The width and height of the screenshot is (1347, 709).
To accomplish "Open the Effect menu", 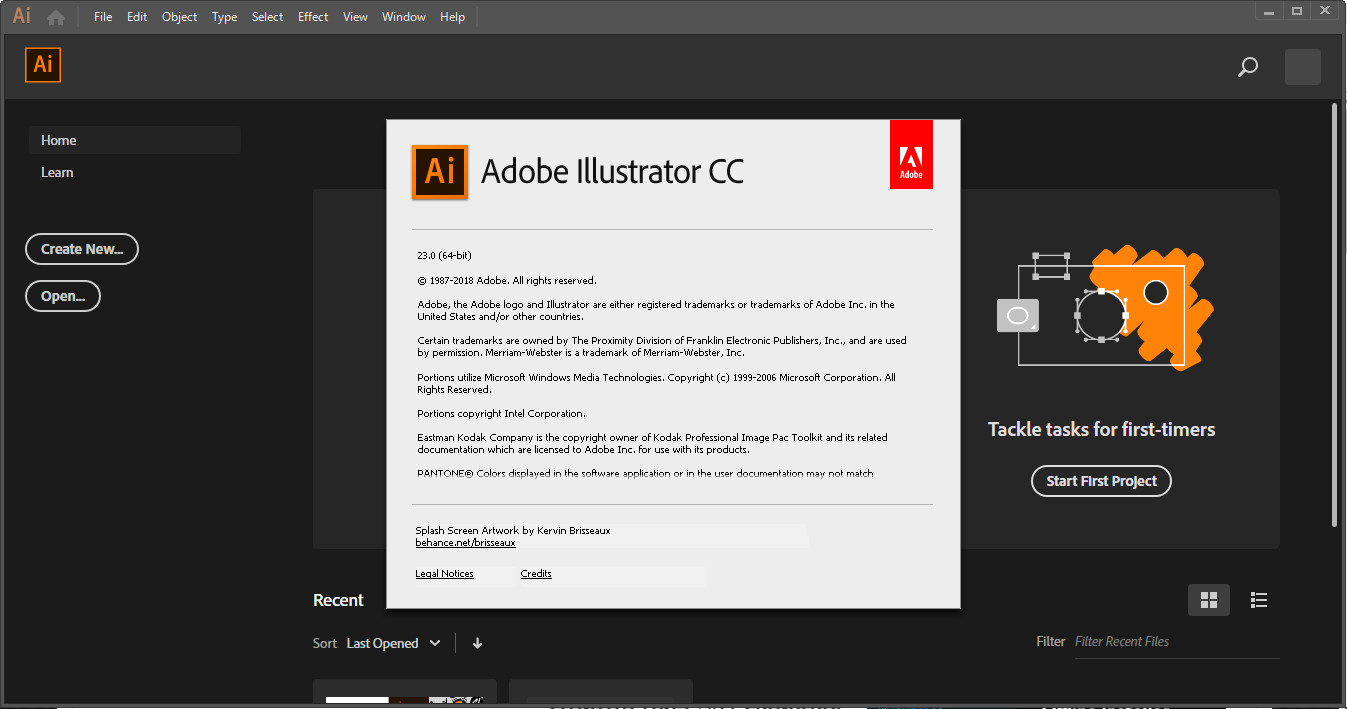I will 313,17.
